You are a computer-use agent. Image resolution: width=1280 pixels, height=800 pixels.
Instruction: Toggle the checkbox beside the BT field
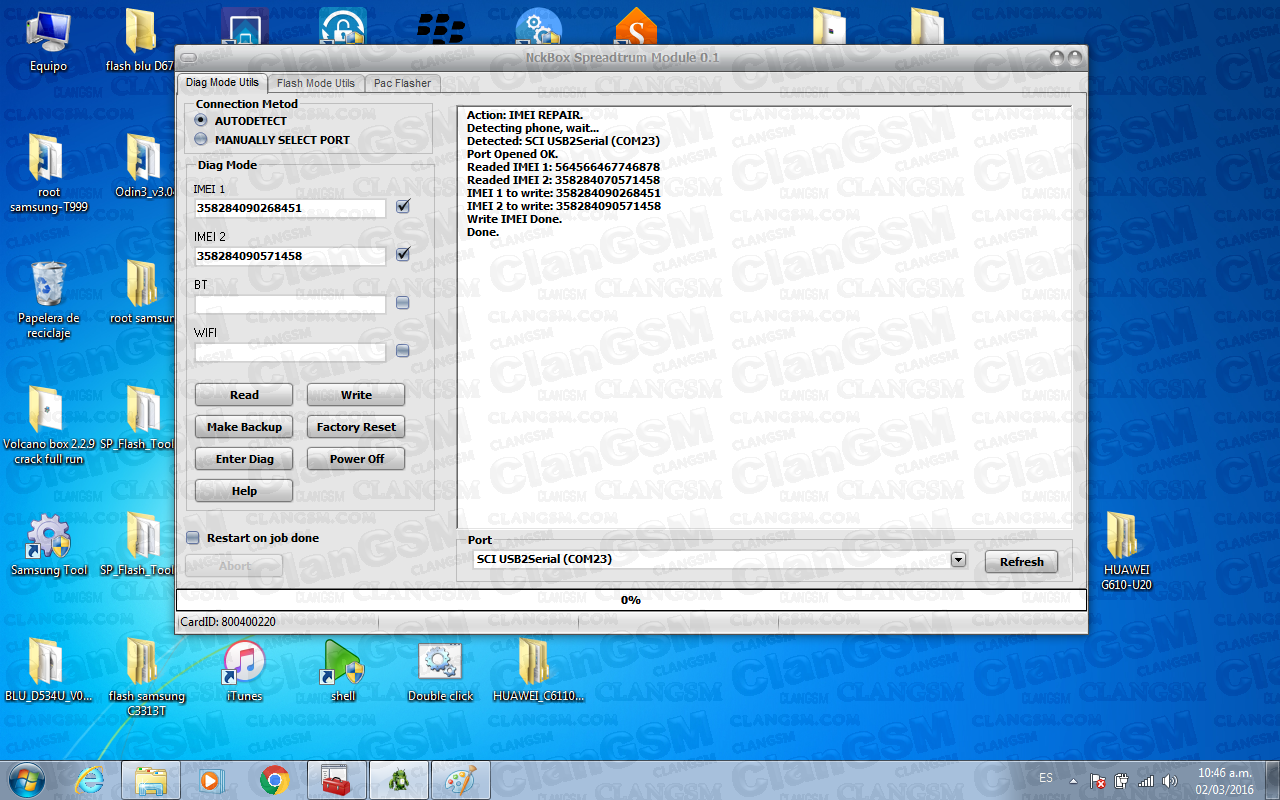point(403,303)
